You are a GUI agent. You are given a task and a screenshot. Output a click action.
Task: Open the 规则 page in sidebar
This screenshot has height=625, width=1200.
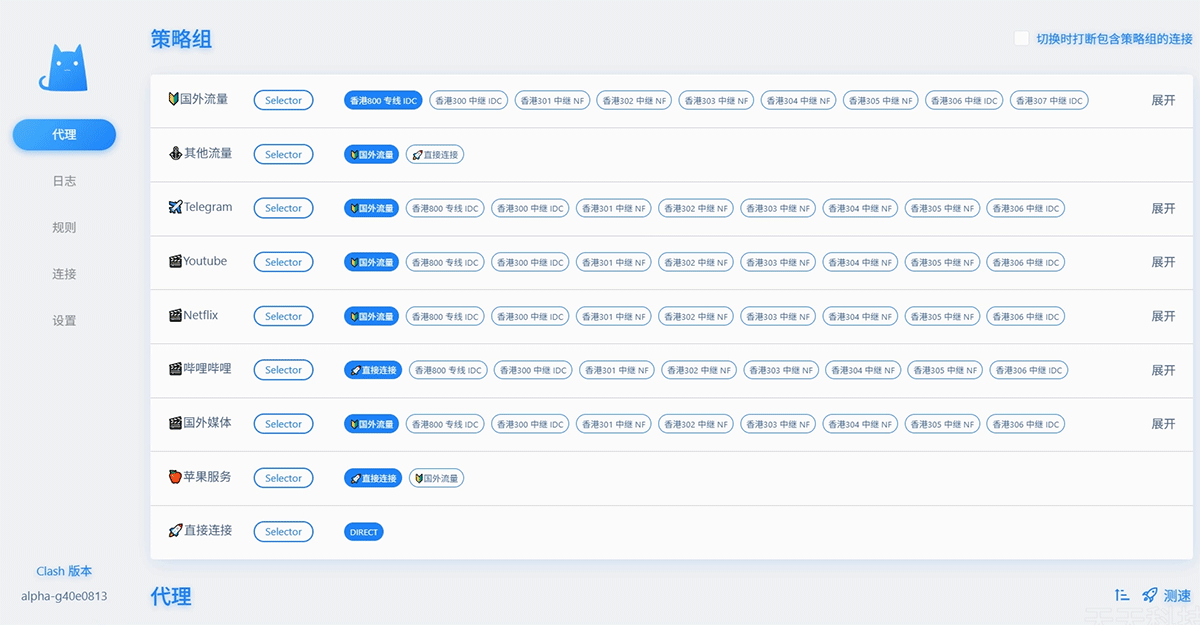64,228
